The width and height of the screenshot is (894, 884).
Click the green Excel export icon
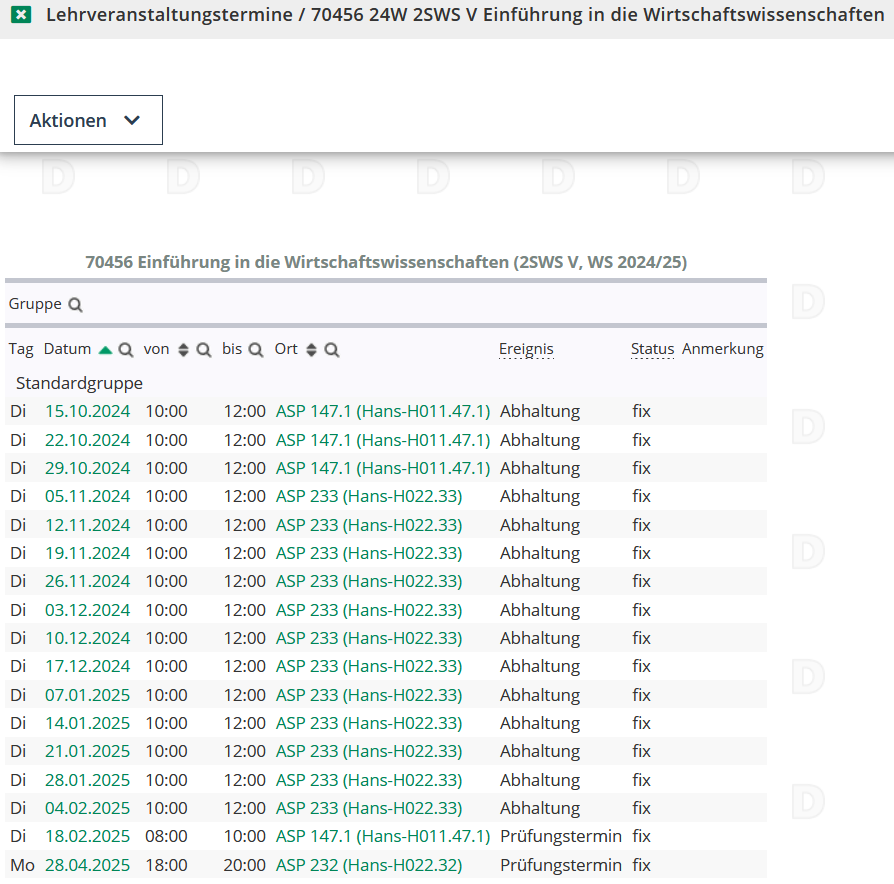pyautogui.click(x=21, y=16)
